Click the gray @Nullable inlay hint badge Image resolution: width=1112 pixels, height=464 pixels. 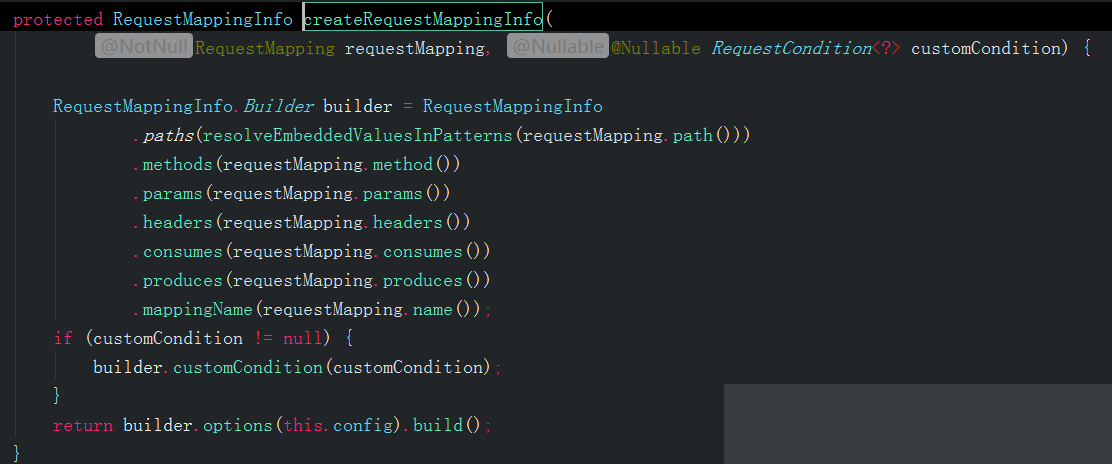pos(557,47)
